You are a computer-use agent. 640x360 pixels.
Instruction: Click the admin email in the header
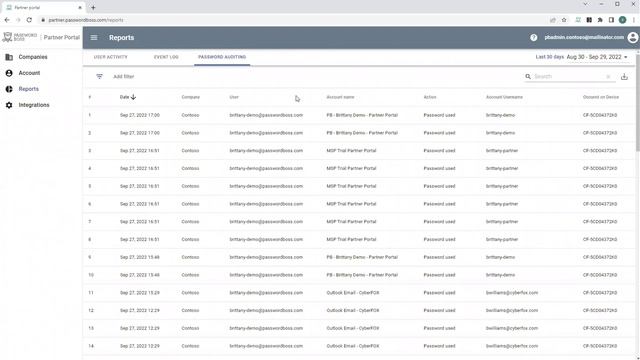click(584, 37)
